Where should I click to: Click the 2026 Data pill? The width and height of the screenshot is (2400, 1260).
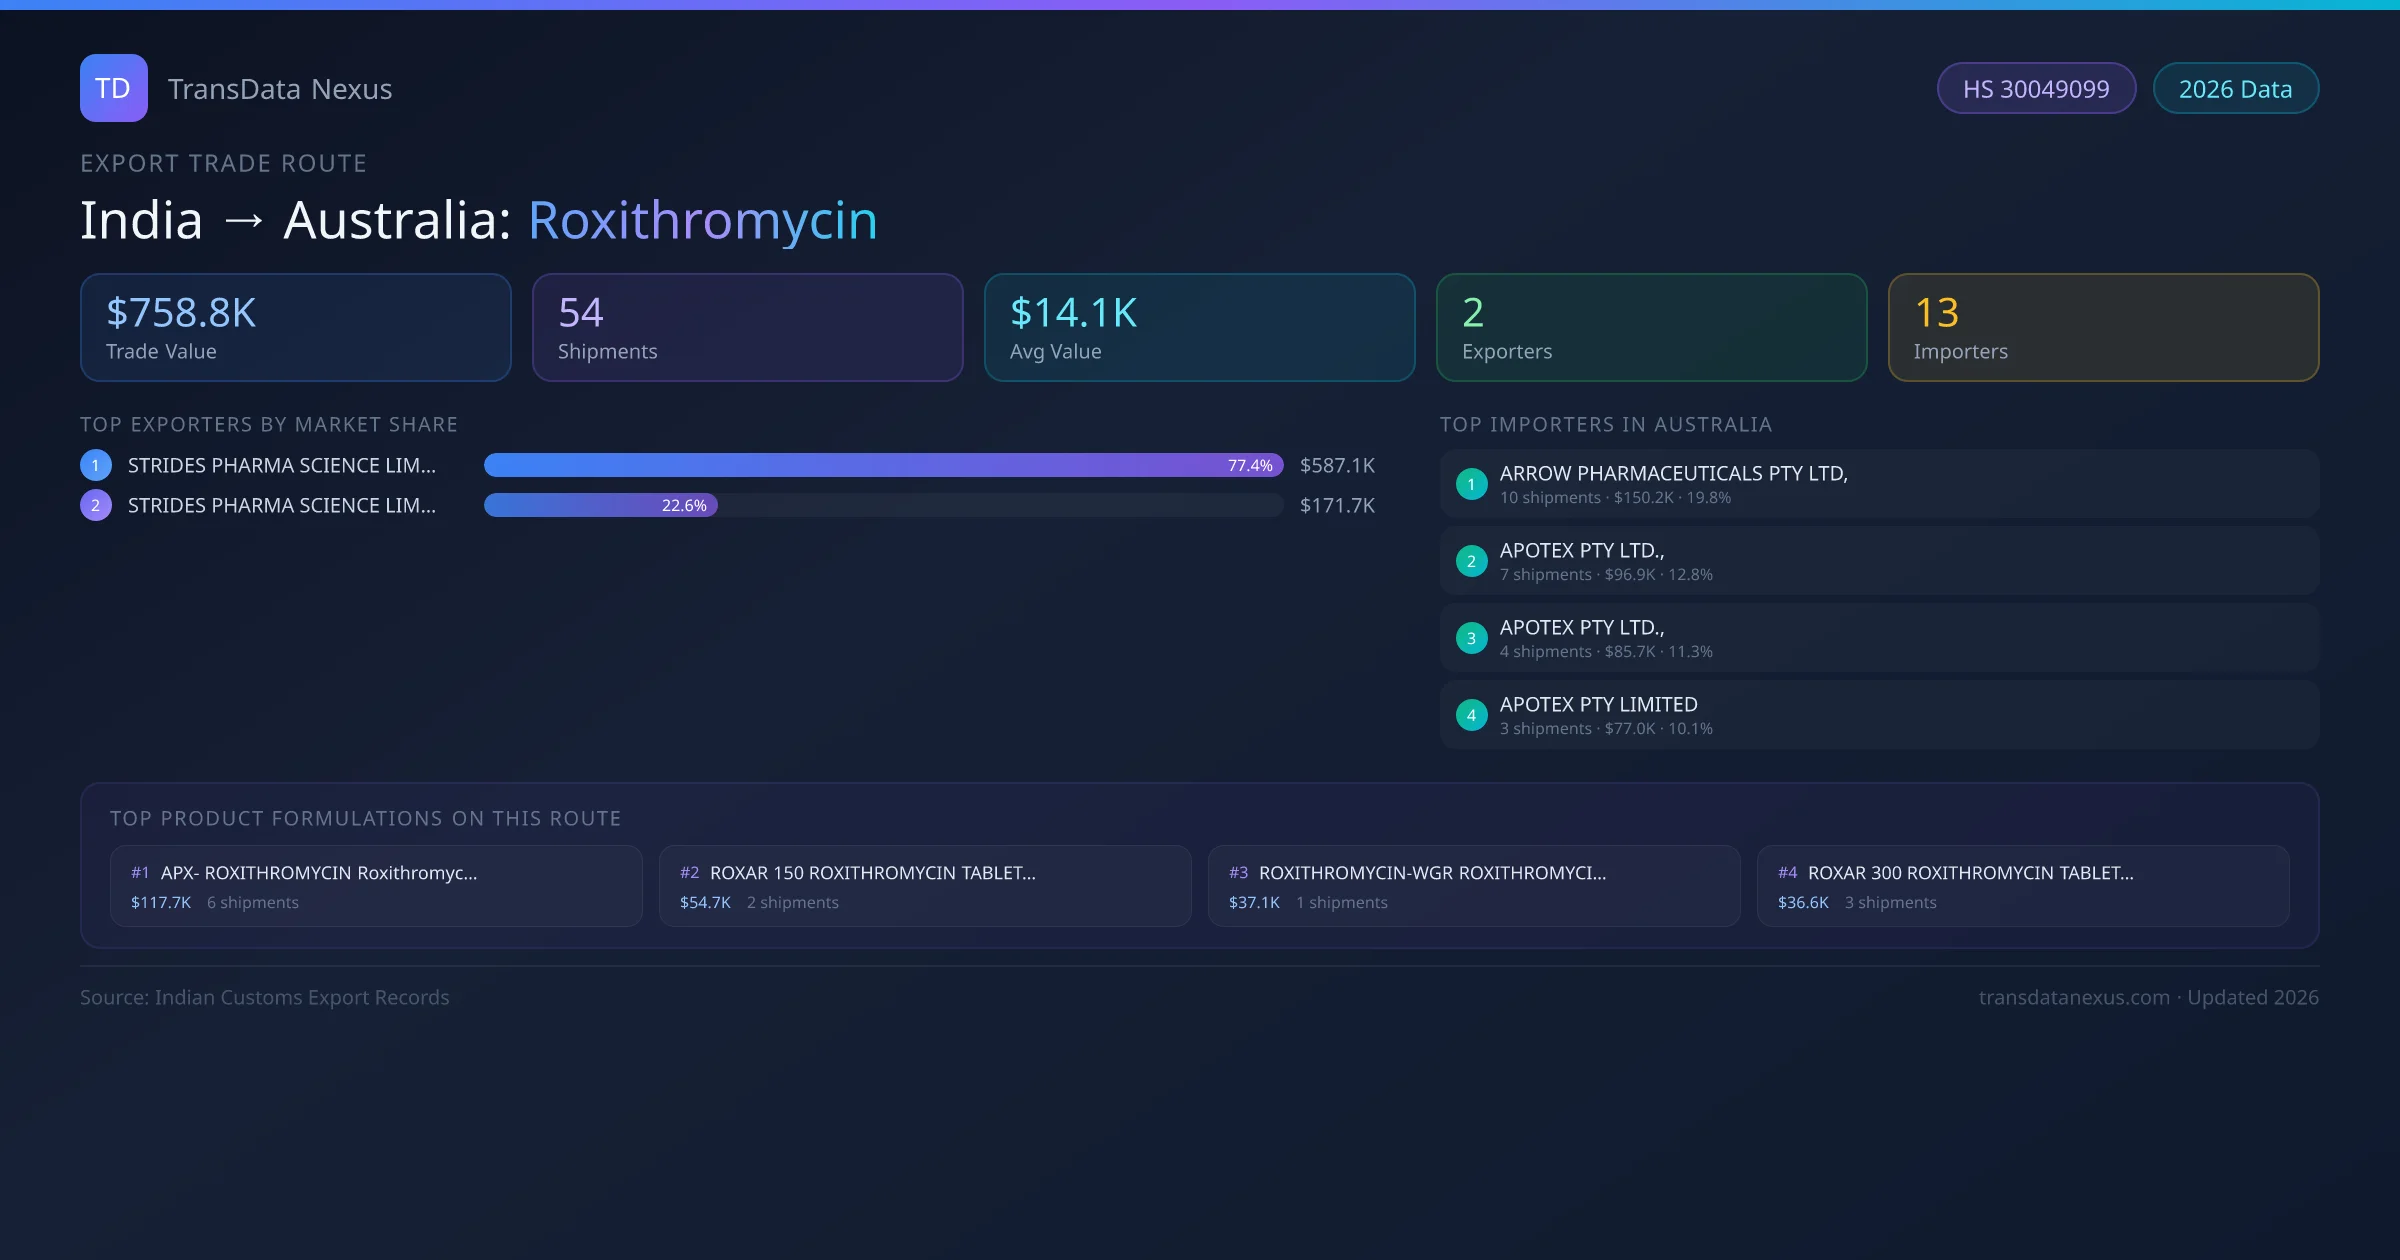point(2235,89)
